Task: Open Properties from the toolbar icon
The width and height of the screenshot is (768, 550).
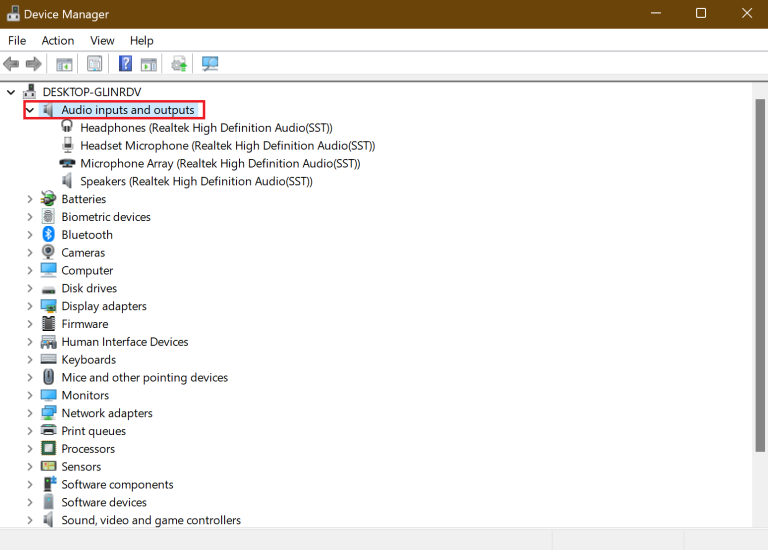Action: (94, 64)
